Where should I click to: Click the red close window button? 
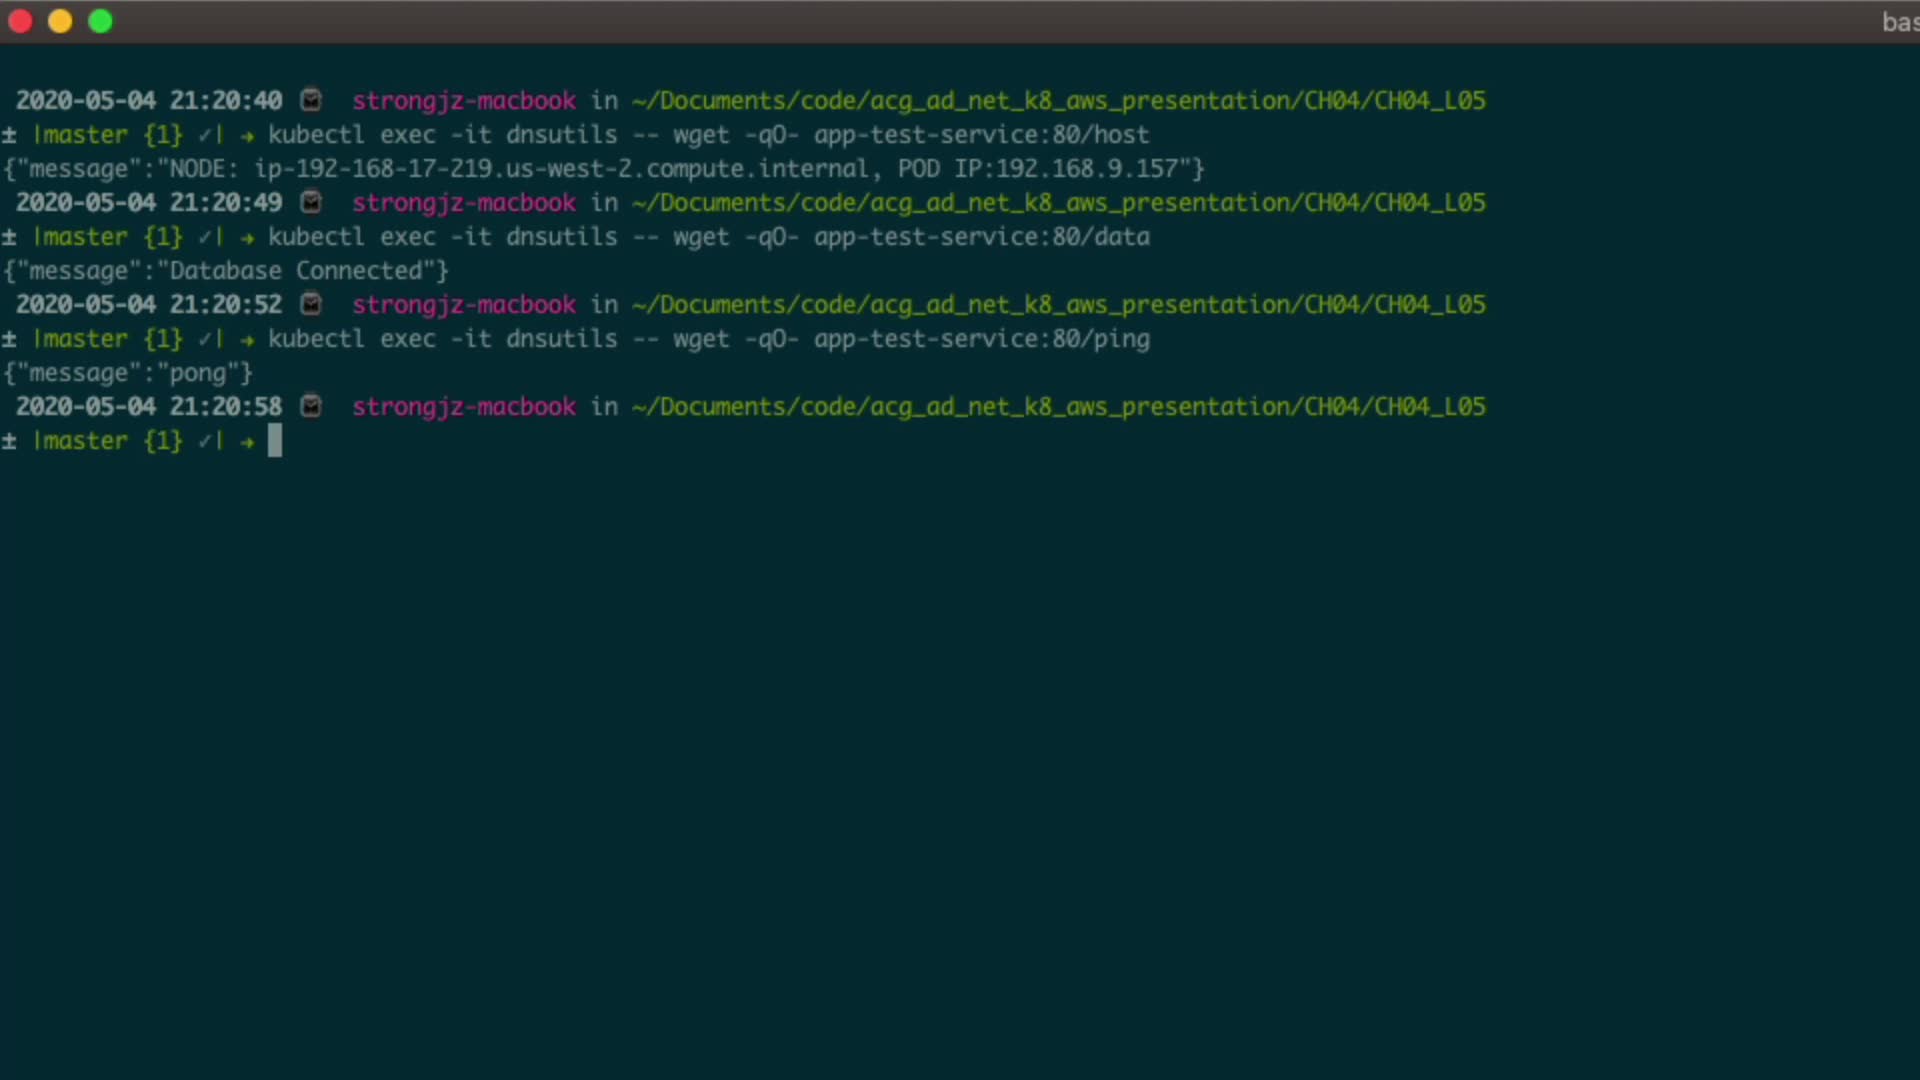coord(20,21)
